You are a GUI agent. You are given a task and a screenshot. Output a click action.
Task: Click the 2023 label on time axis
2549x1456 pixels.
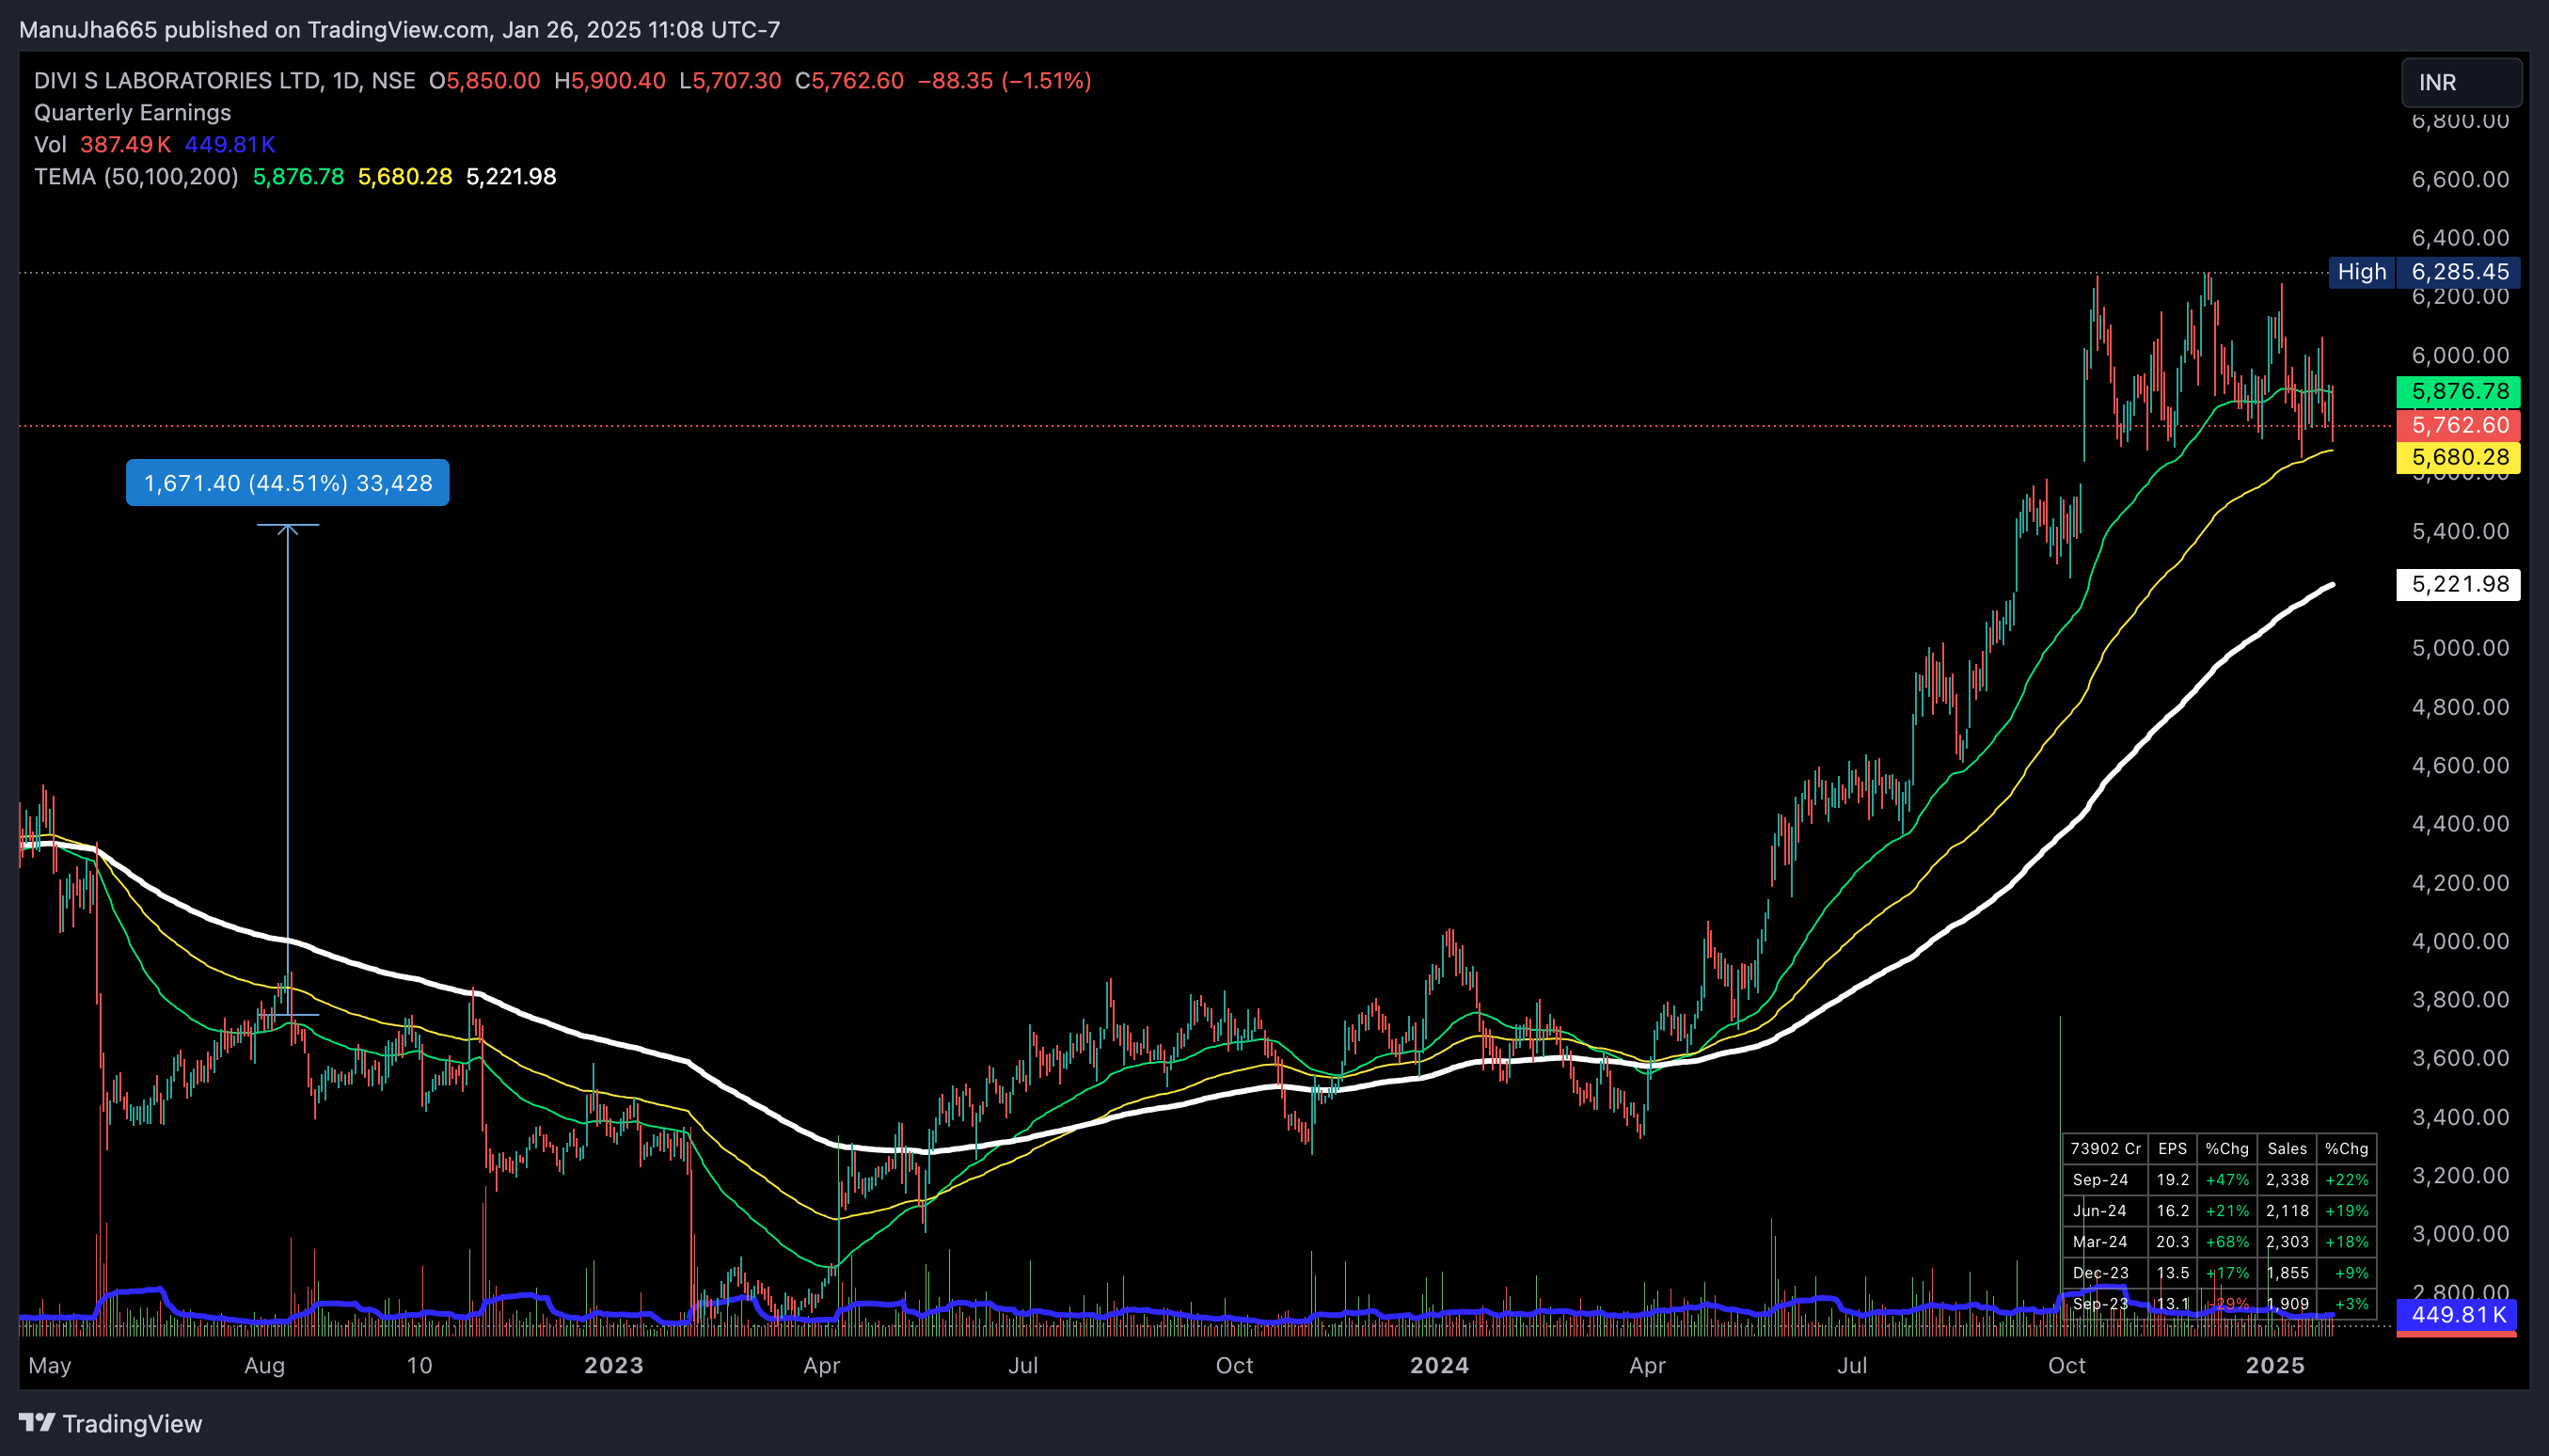point(614,1366)
